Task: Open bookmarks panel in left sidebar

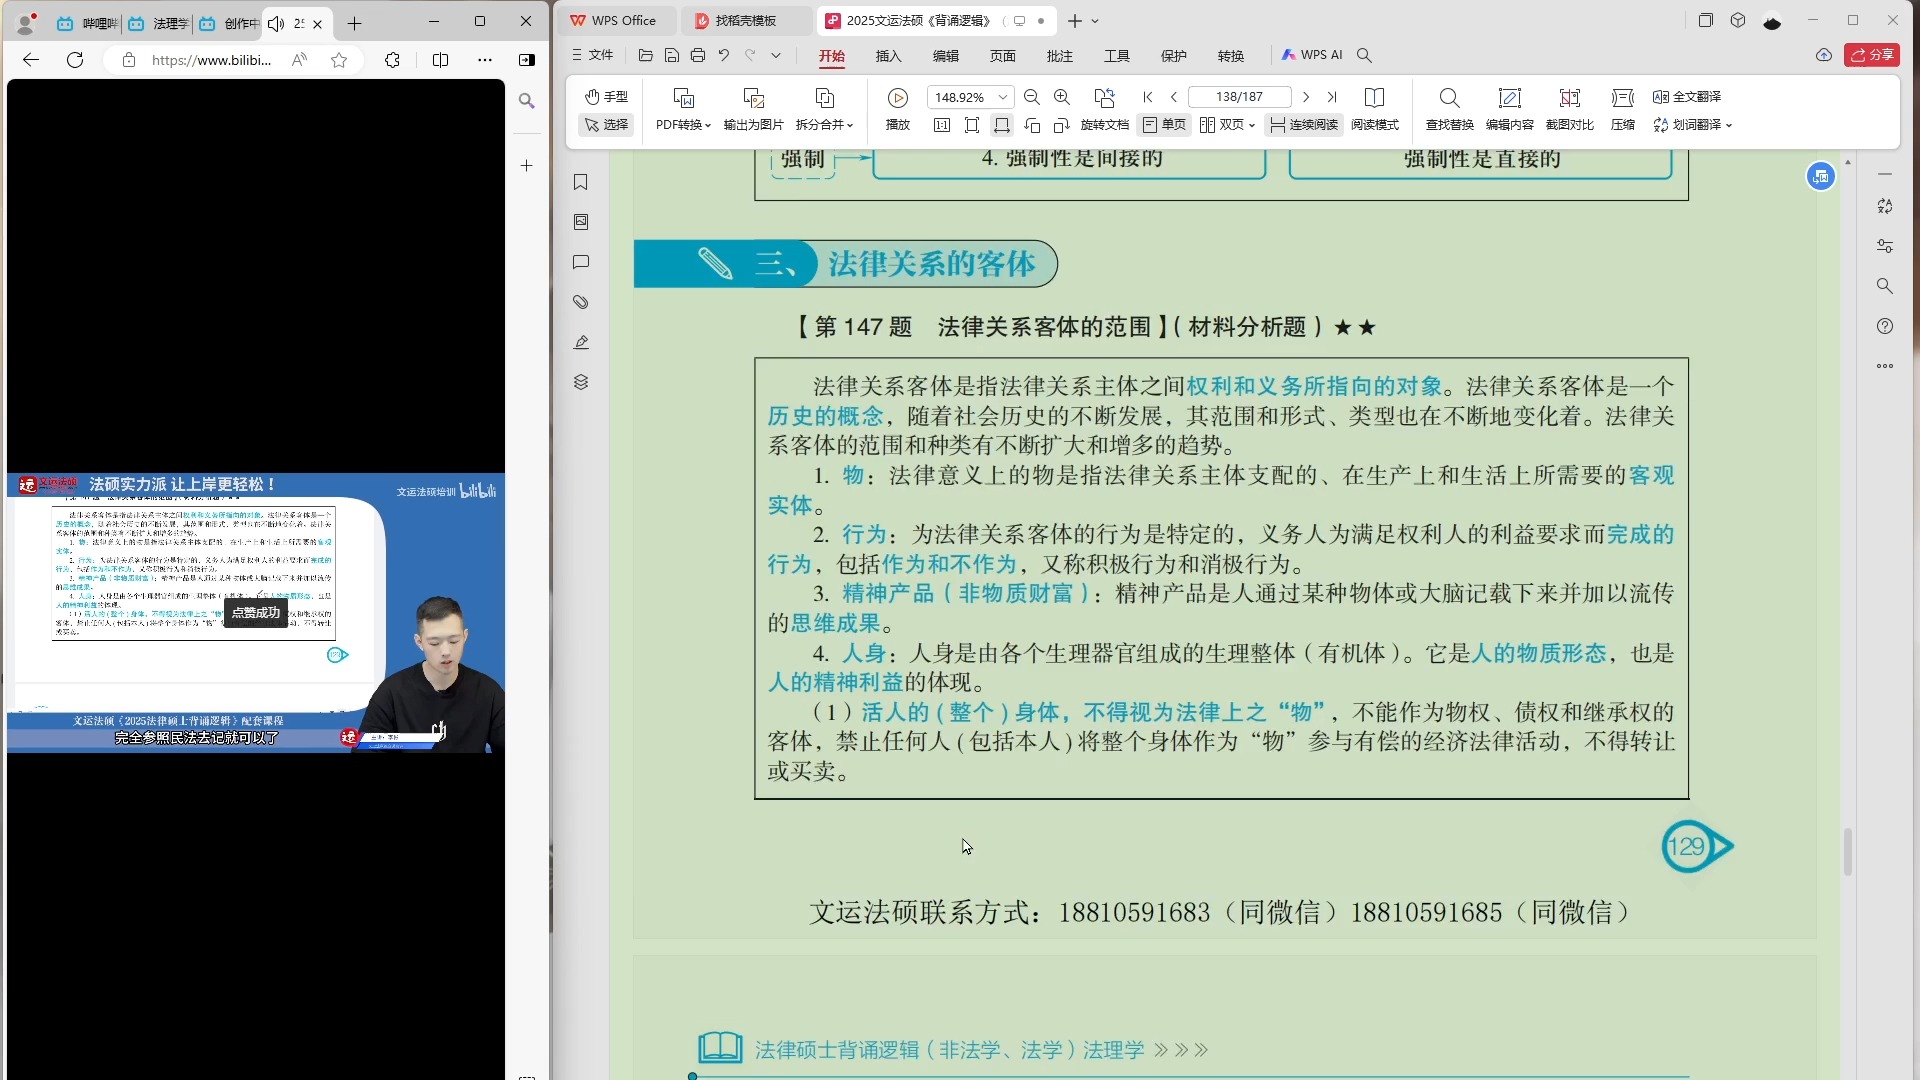Action: (581, 182)
